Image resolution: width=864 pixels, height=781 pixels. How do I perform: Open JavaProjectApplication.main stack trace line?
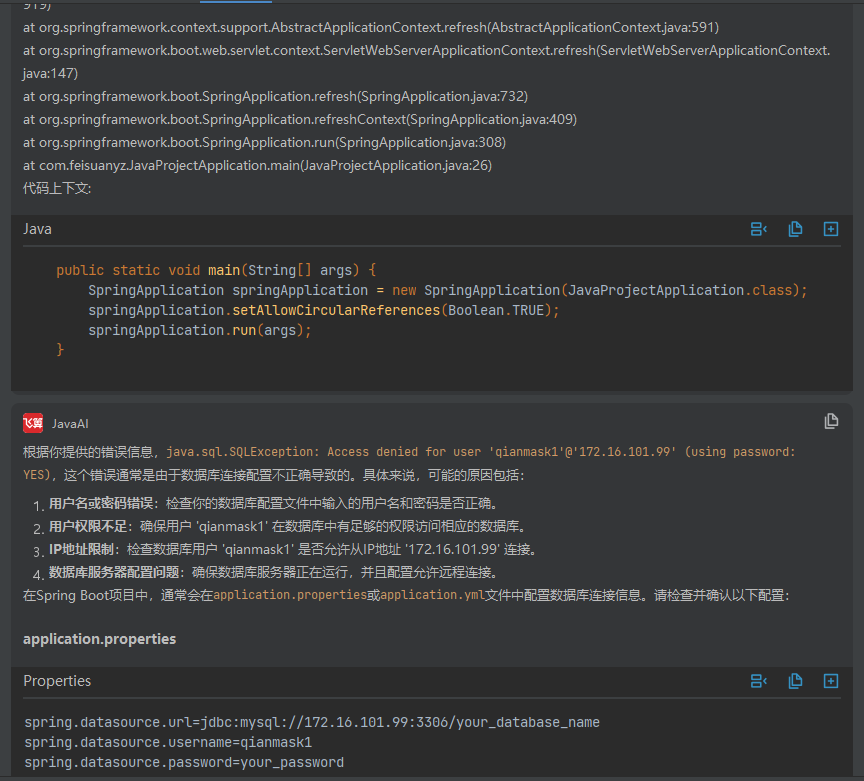257,165
